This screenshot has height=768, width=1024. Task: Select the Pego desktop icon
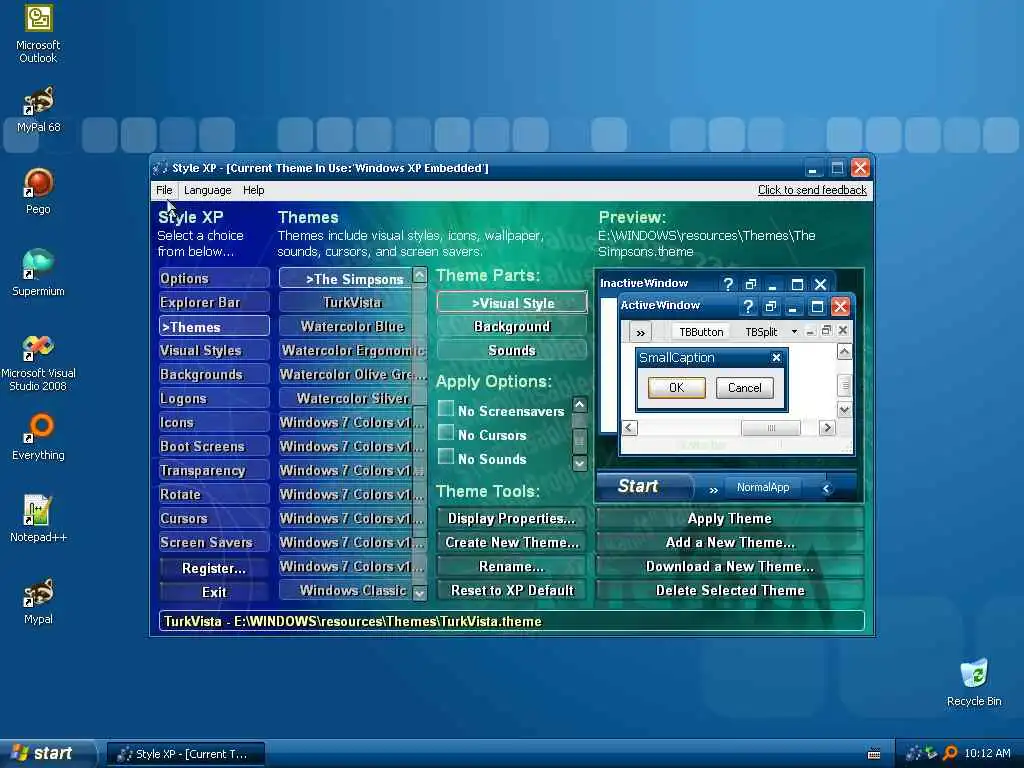coord(38,191)
